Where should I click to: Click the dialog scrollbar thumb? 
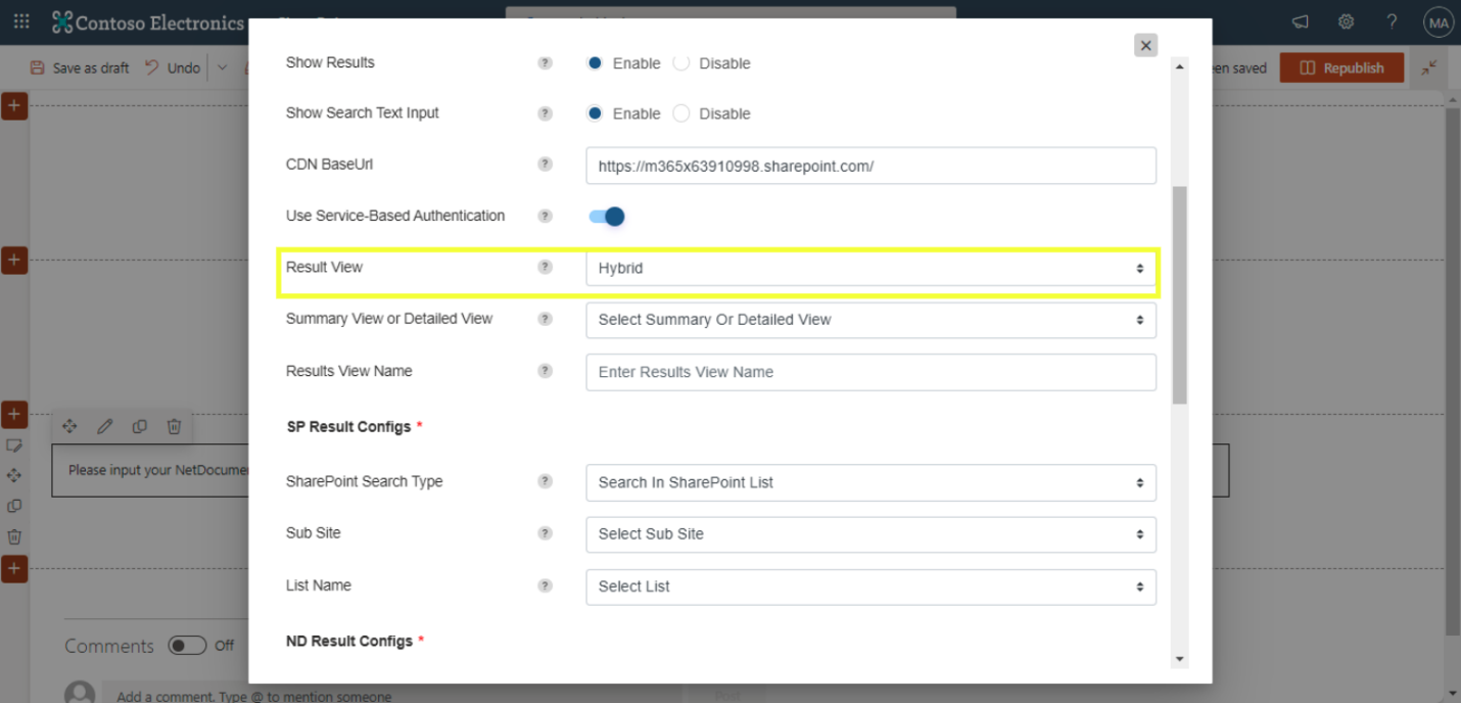pos(1180,295)
